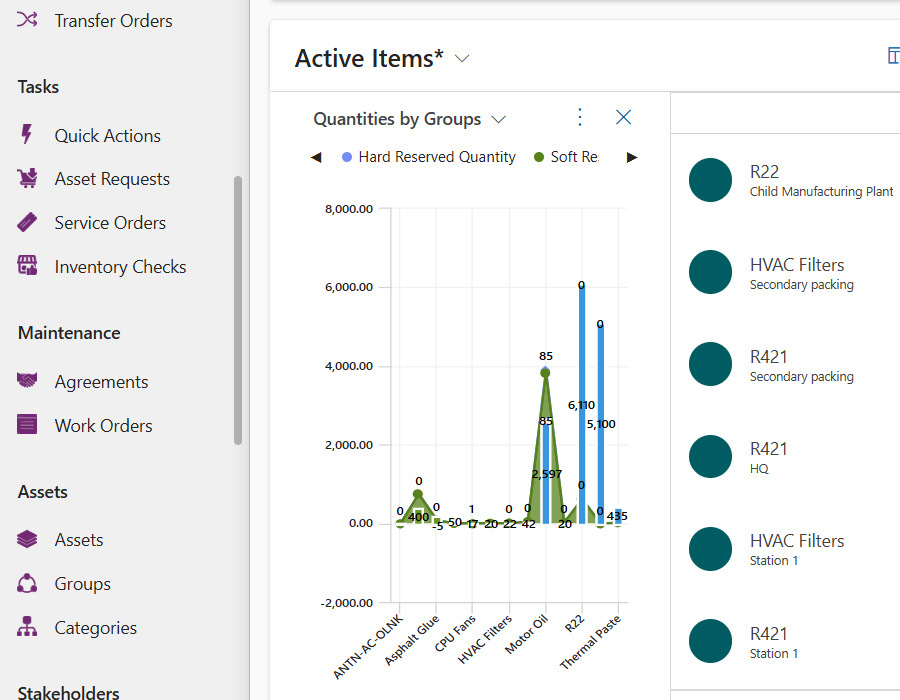Click the Motor Oil axis label
This screenshot has height=700, width=900.
tap(526, 634)
